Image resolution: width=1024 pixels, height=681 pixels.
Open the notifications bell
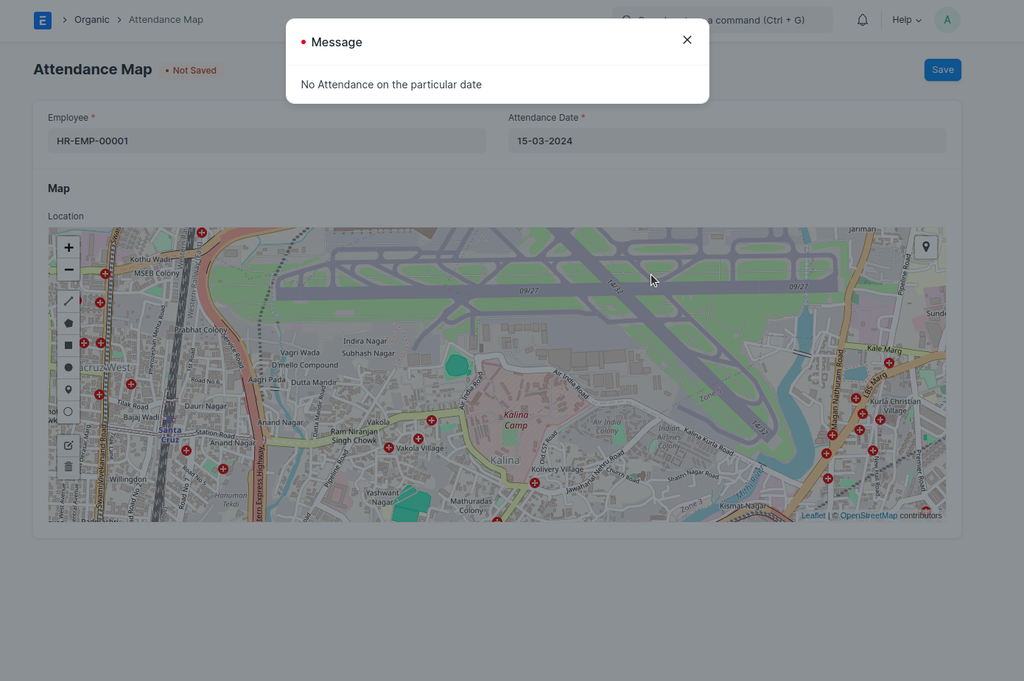[x=862, y=20]
